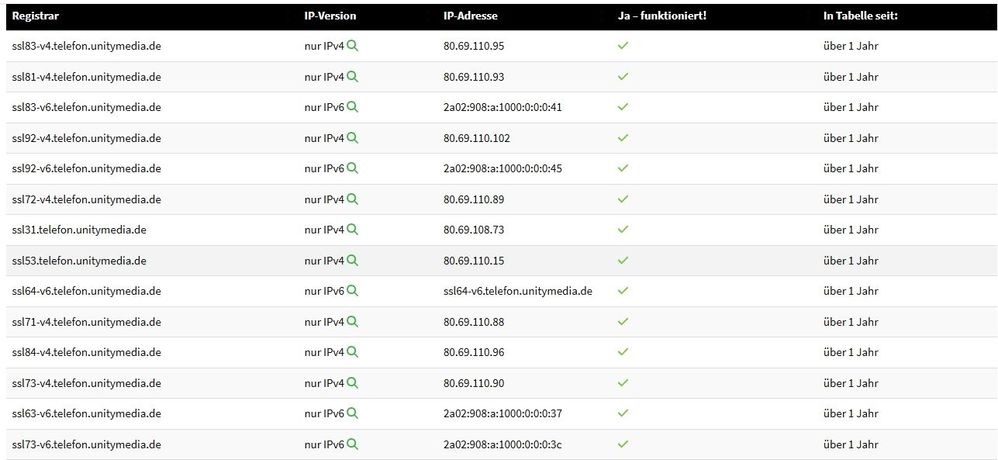
Task: Select registrar ssl92-v6.telefon.unitymedia.de
Action: (x=86, y=168)
